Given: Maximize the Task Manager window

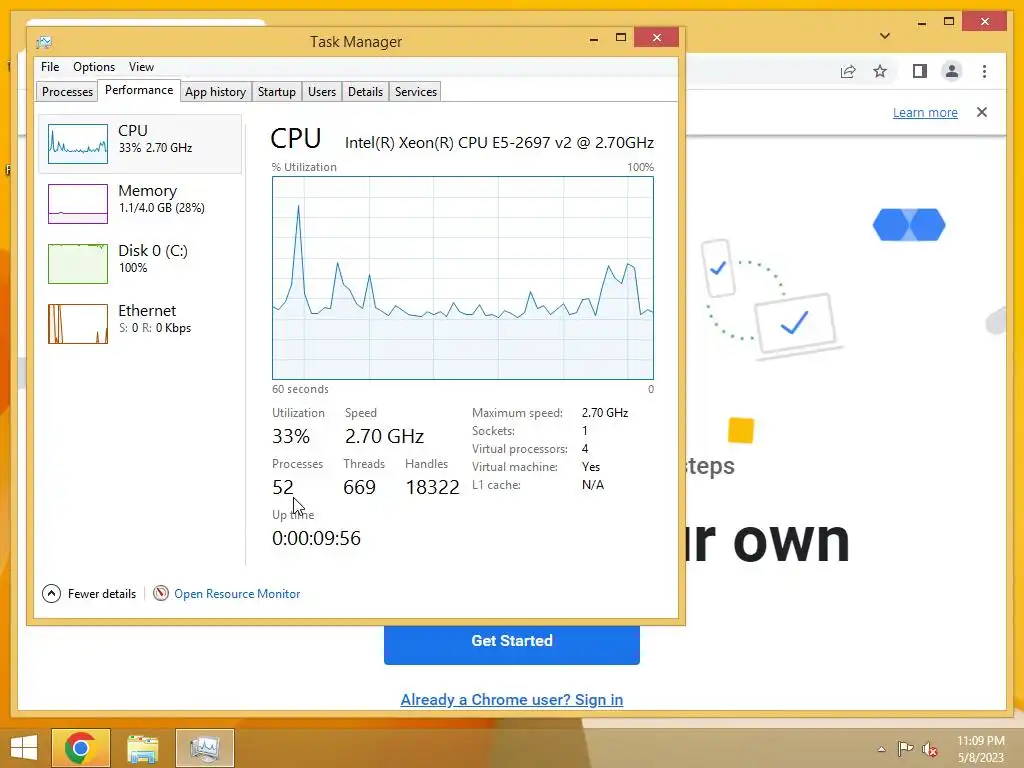Looking at the screenshot, I should [x=621, y=38].
